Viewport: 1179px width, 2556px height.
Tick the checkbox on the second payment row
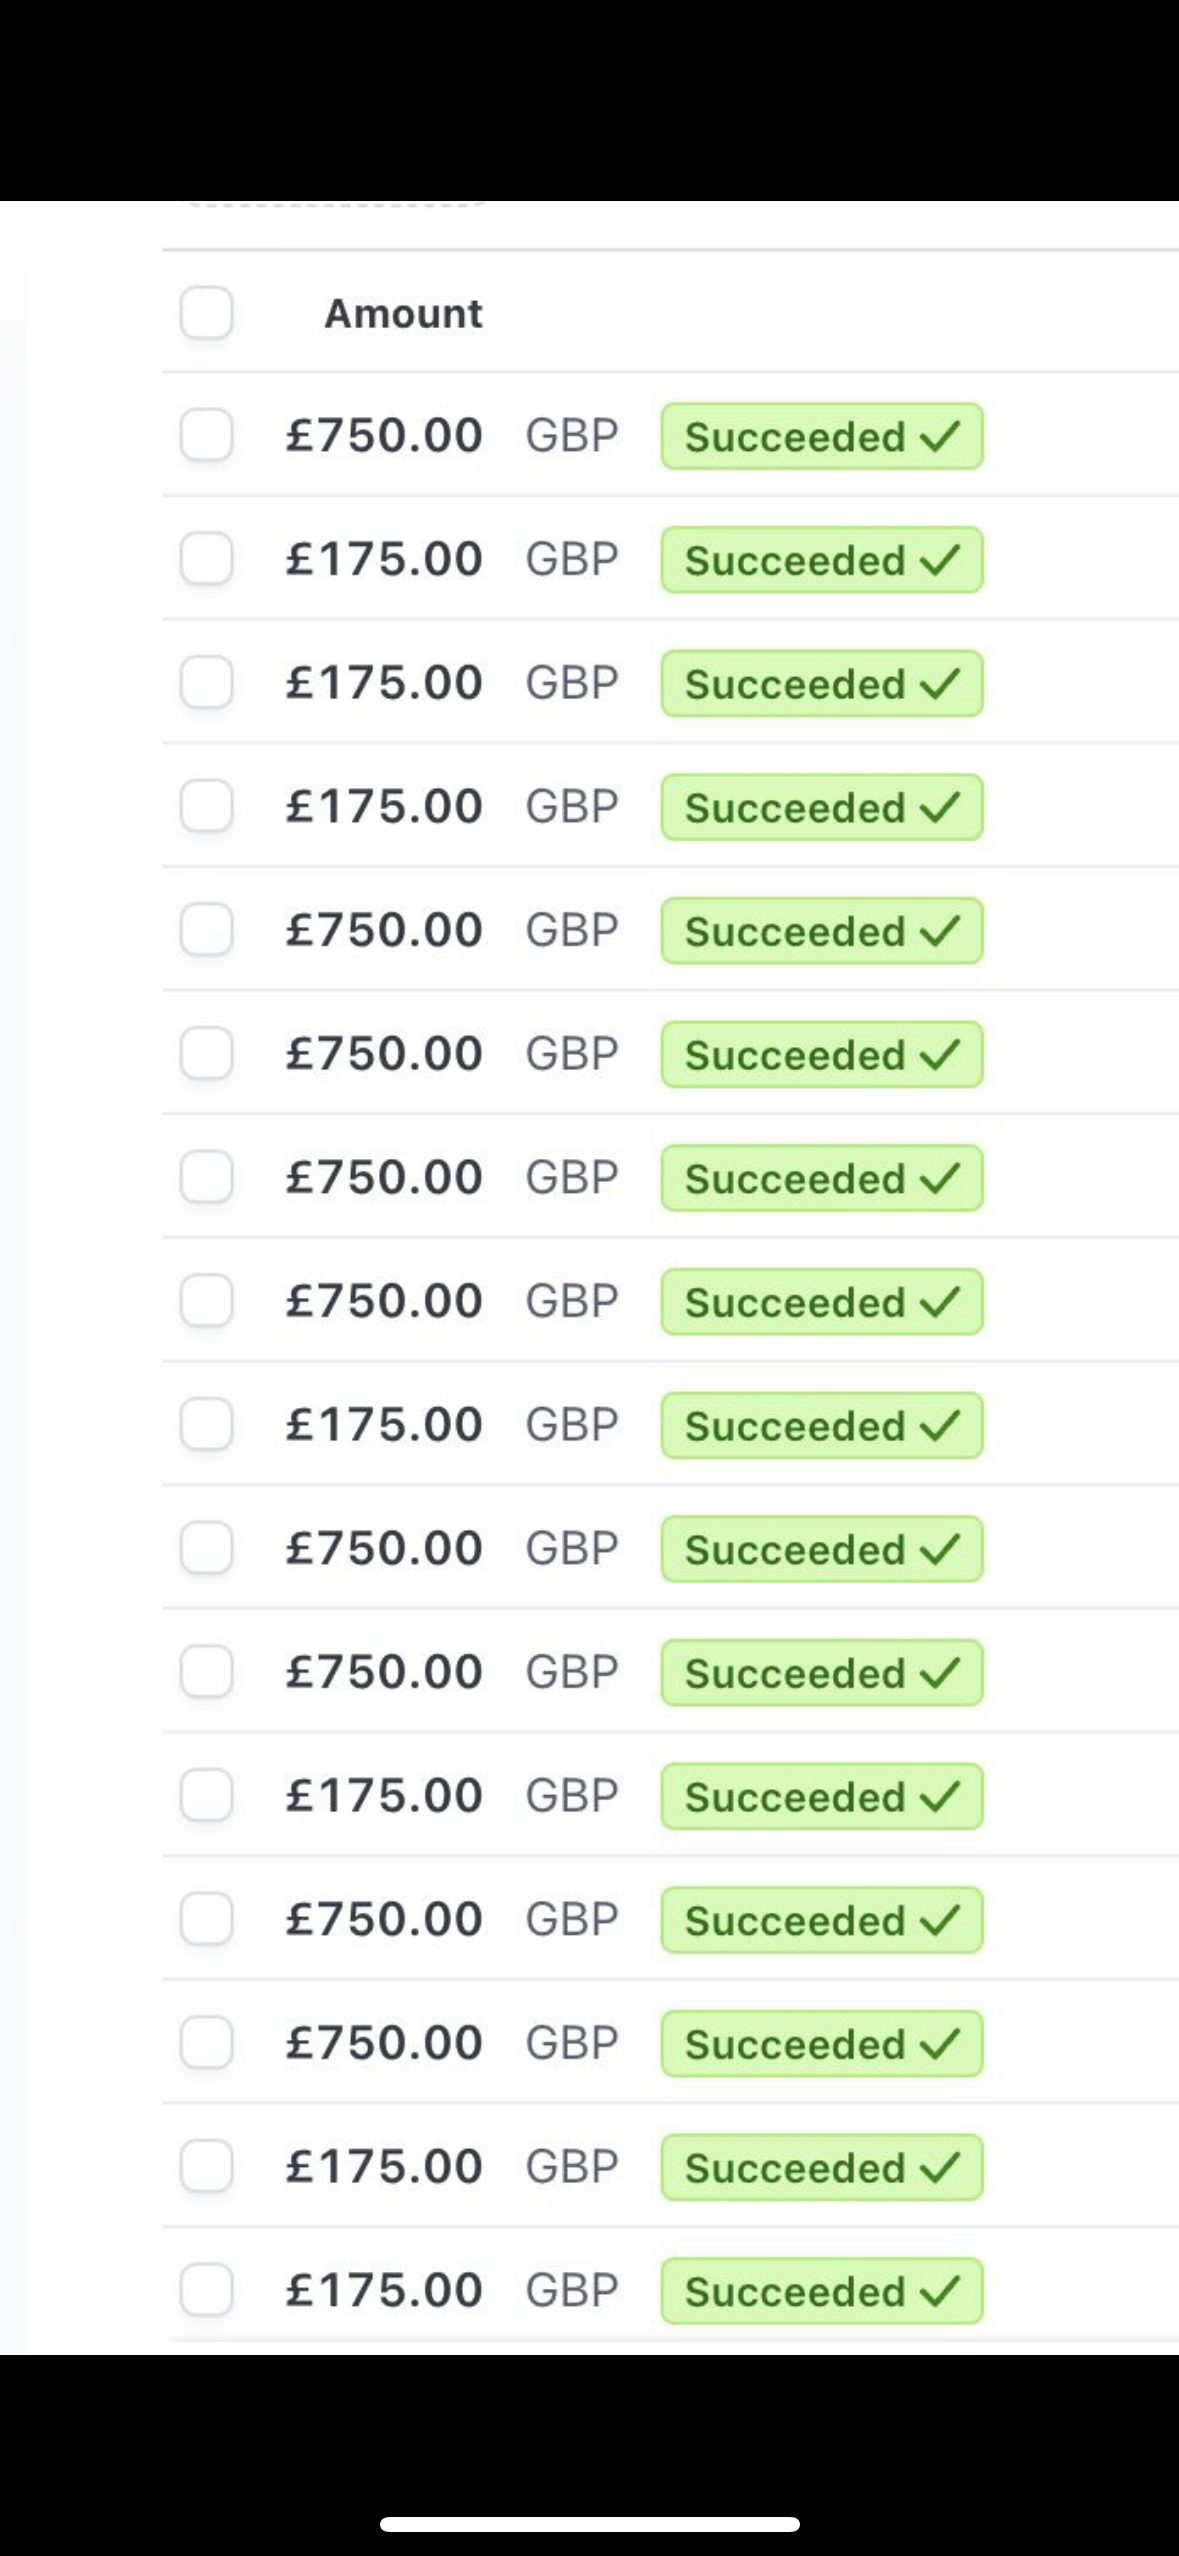[207, 559]
